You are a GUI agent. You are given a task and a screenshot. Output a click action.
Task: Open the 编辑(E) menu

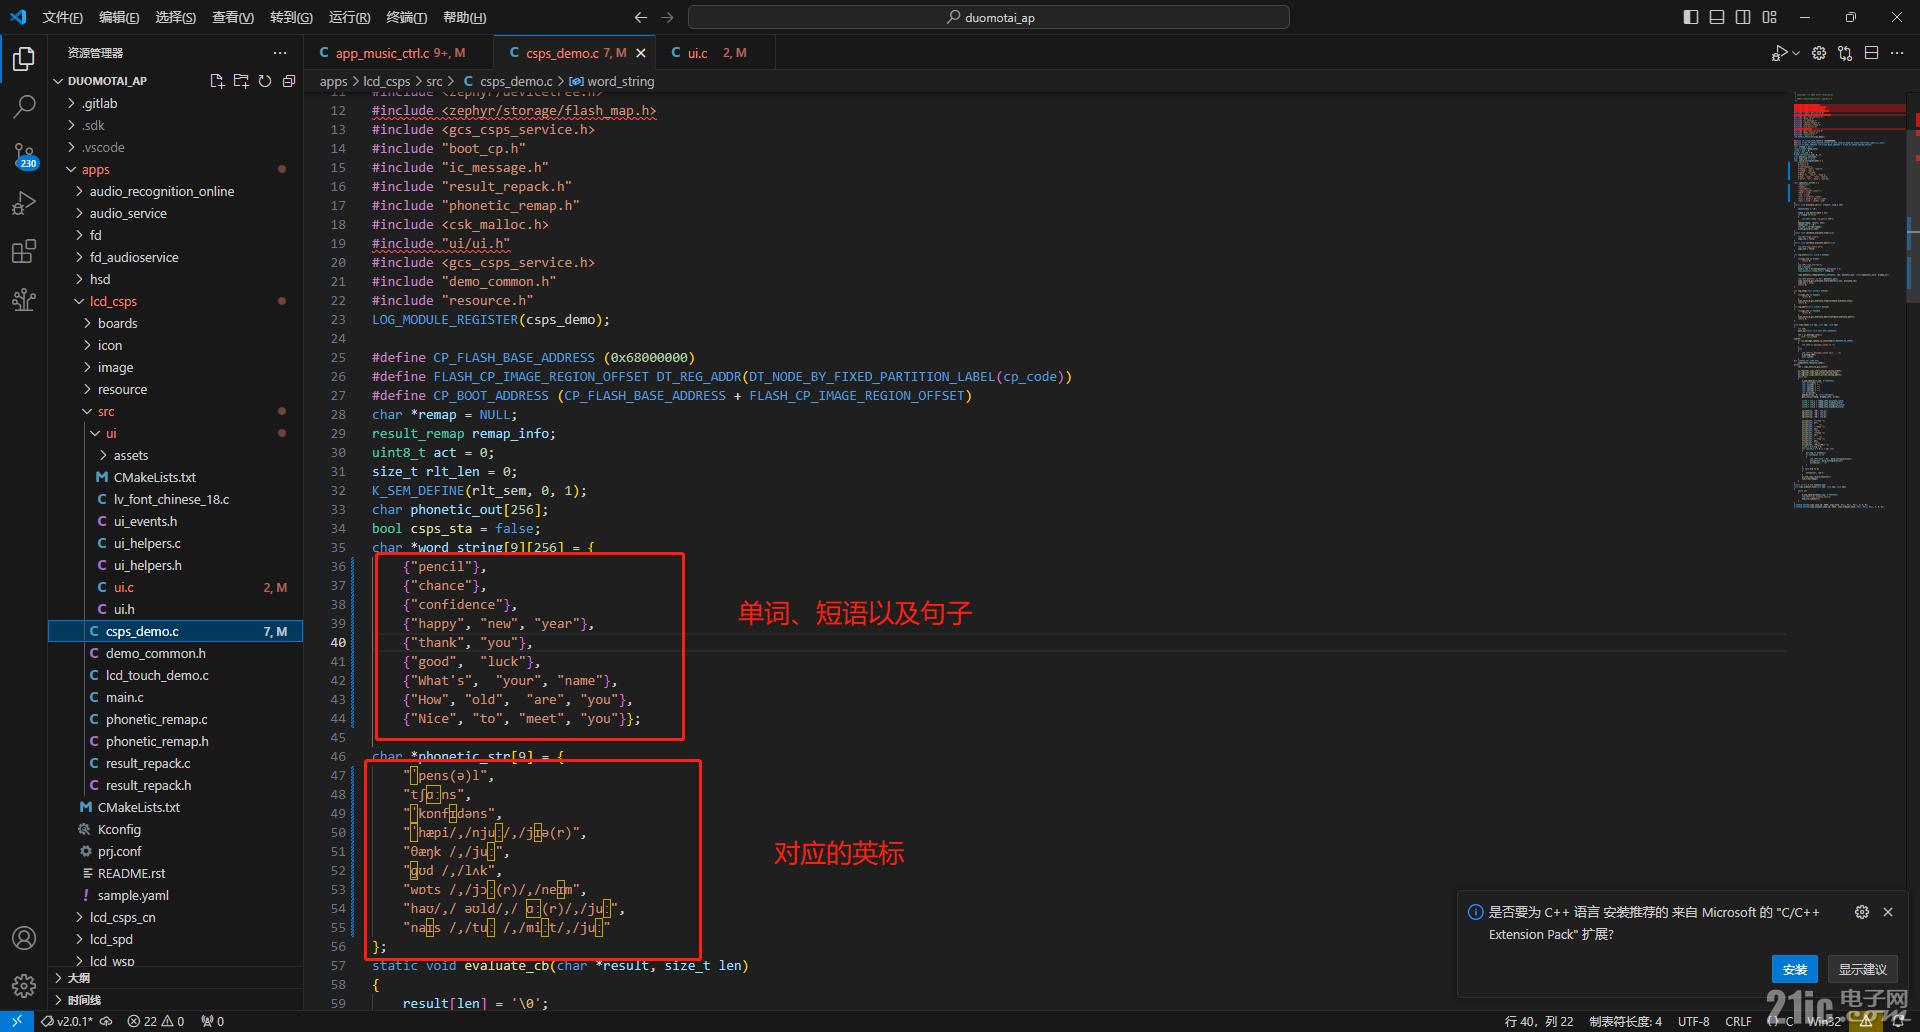click(x=119, y=17)
